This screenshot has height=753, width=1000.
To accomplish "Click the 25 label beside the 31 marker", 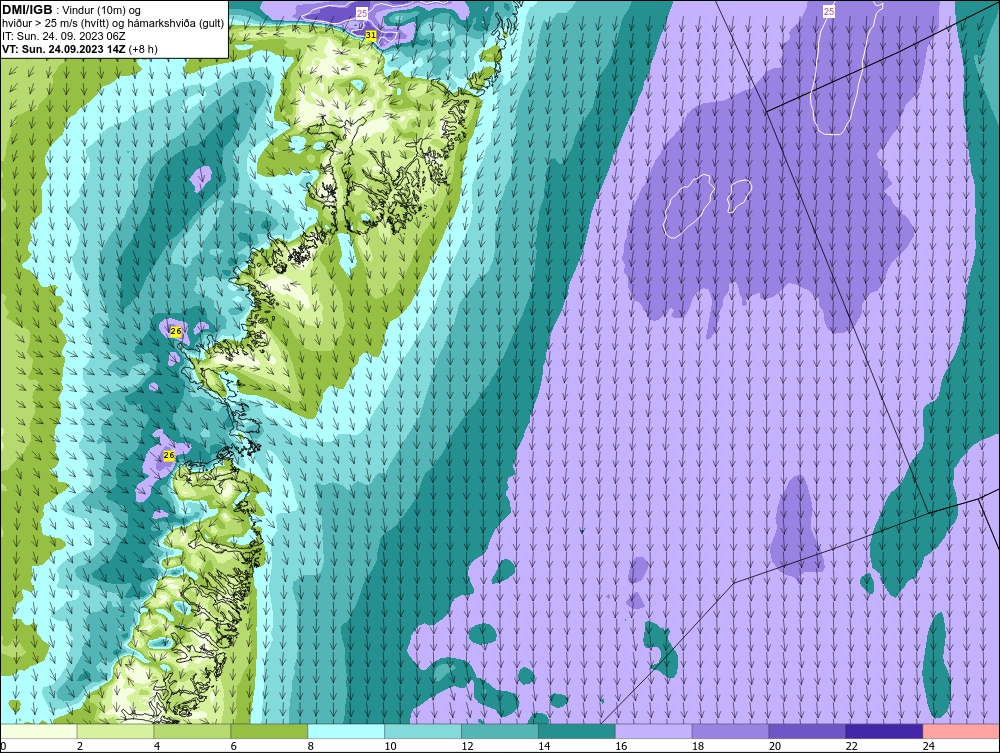I will pos(362,13).
